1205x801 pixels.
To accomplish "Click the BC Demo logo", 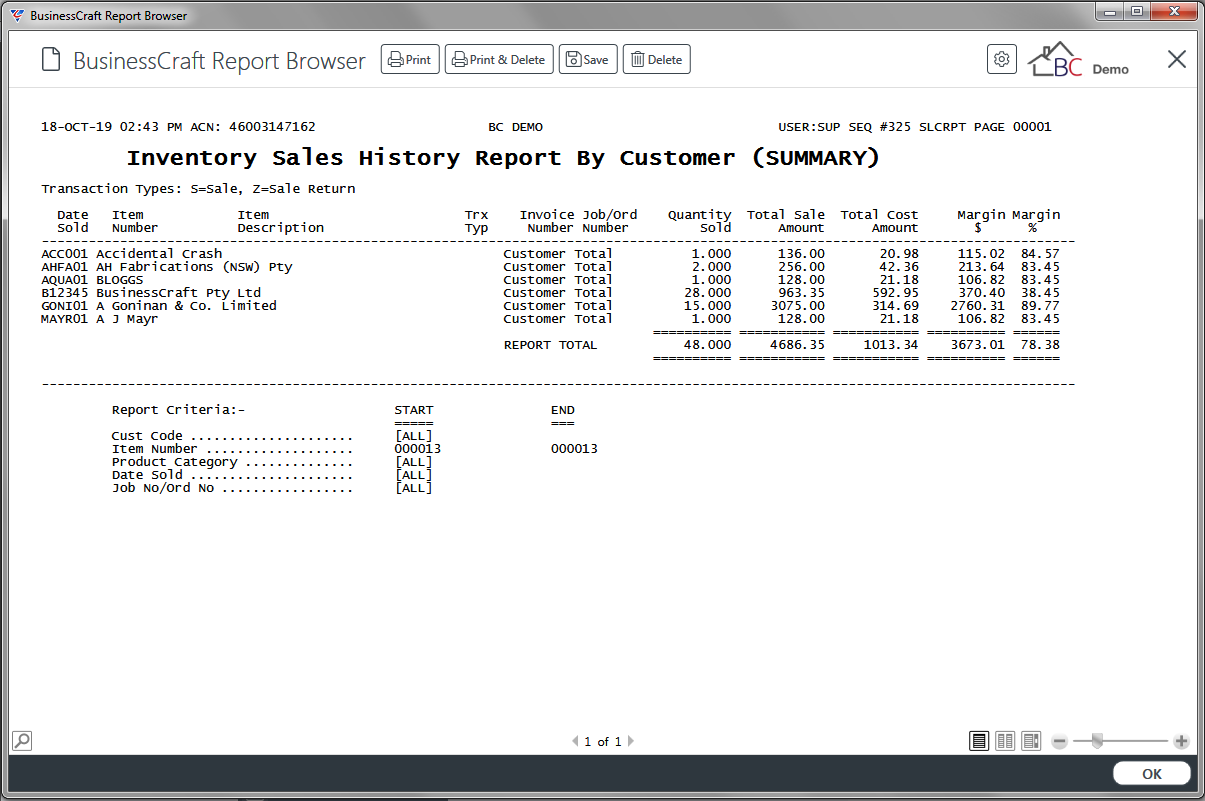I will pyautogui.click(x=1079, y=60).
